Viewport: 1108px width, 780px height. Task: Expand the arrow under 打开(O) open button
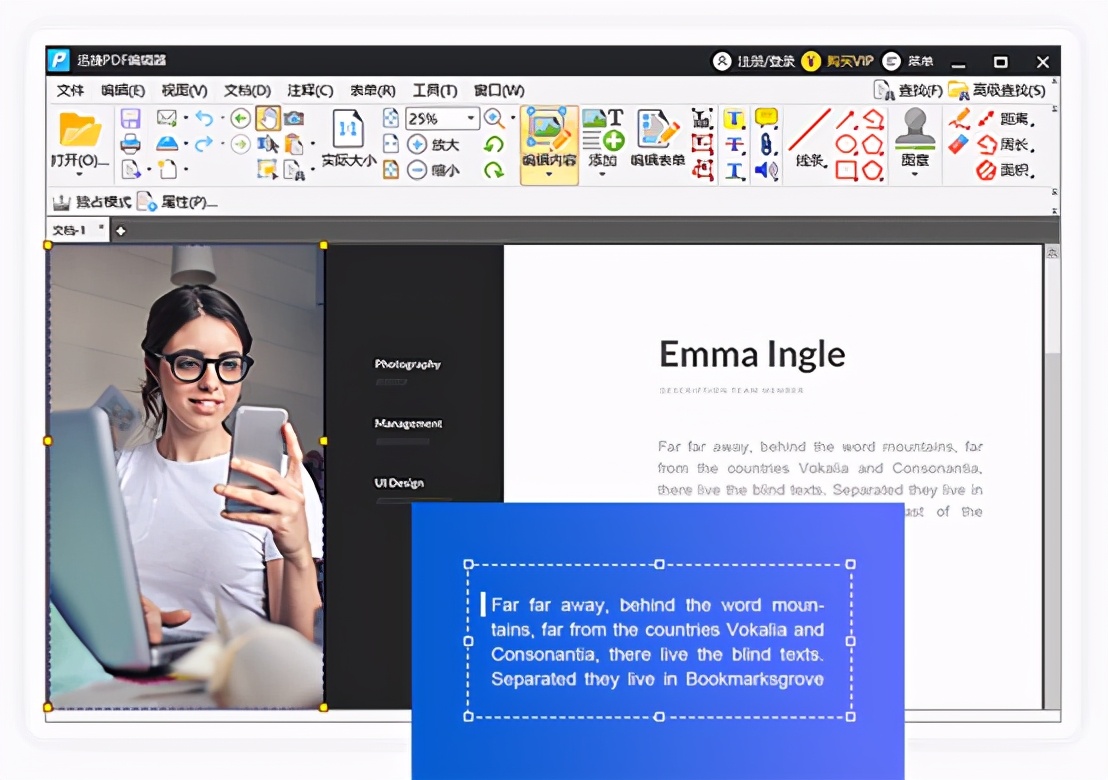[x=79, y=175]
